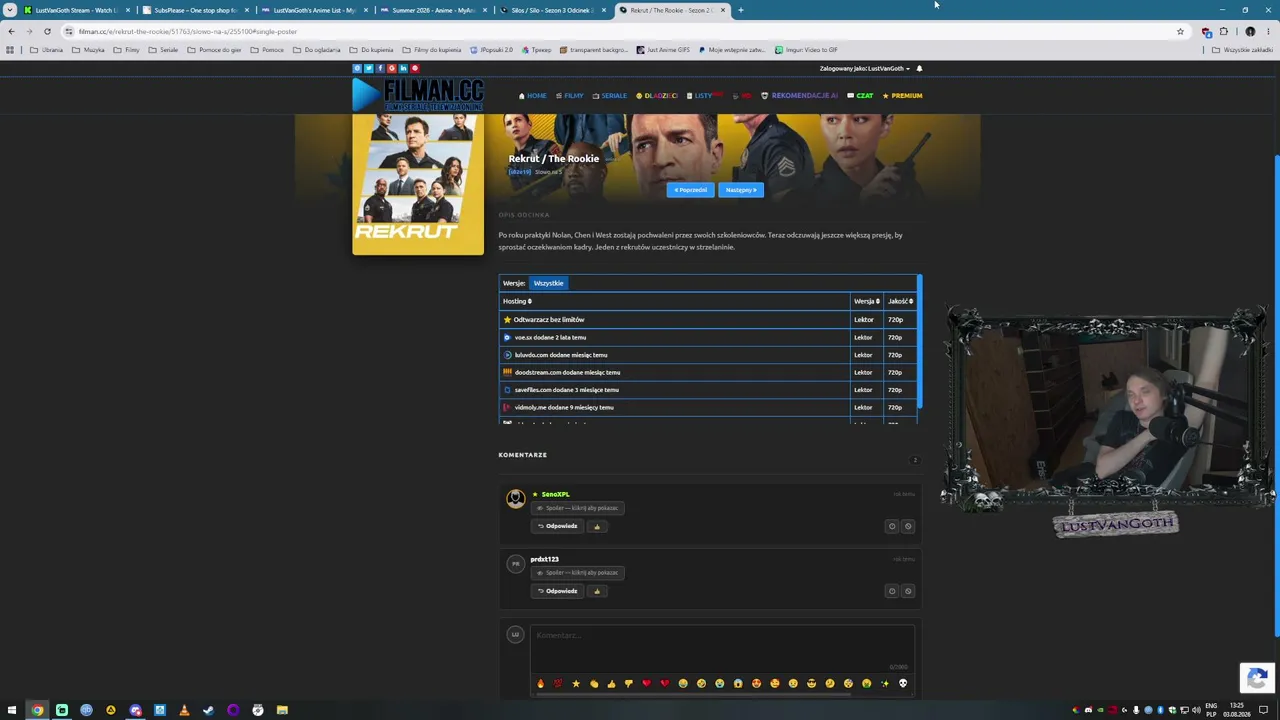Image resolution: width=1280 pixels, height=720 pixels.
Task: Reply to SenoXPL's comment with Odpowiedz
Action: coord(557,526)
